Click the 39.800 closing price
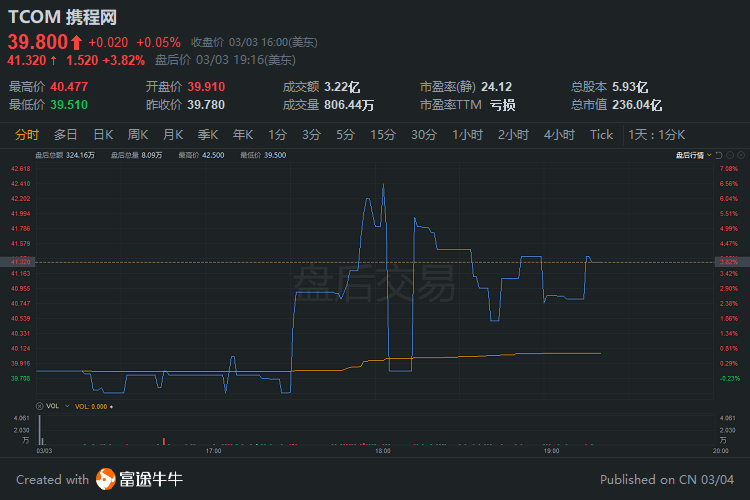The height and width of the screenshot is (500, 750). point(38,42)
